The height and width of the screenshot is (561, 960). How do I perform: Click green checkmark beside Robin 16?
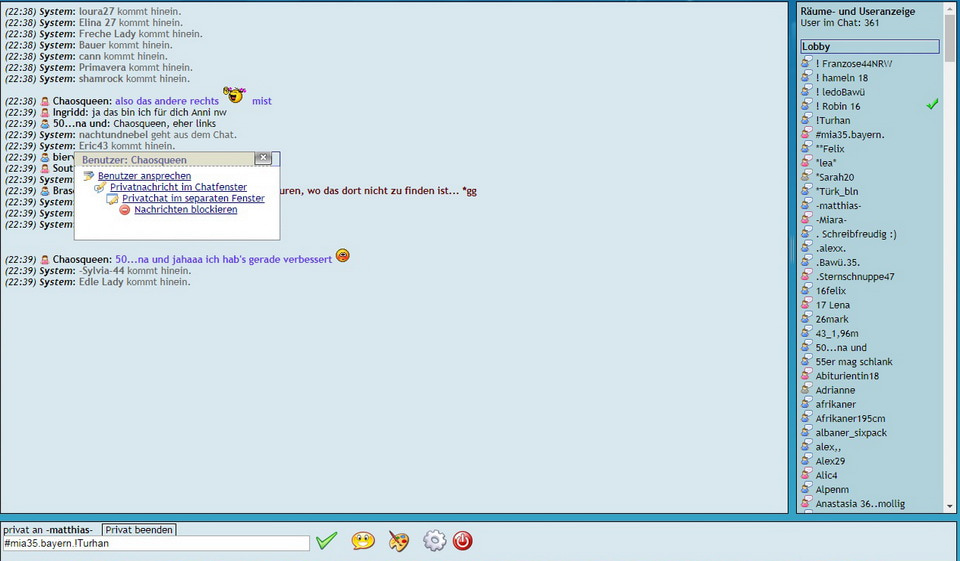tap(932, 104)
